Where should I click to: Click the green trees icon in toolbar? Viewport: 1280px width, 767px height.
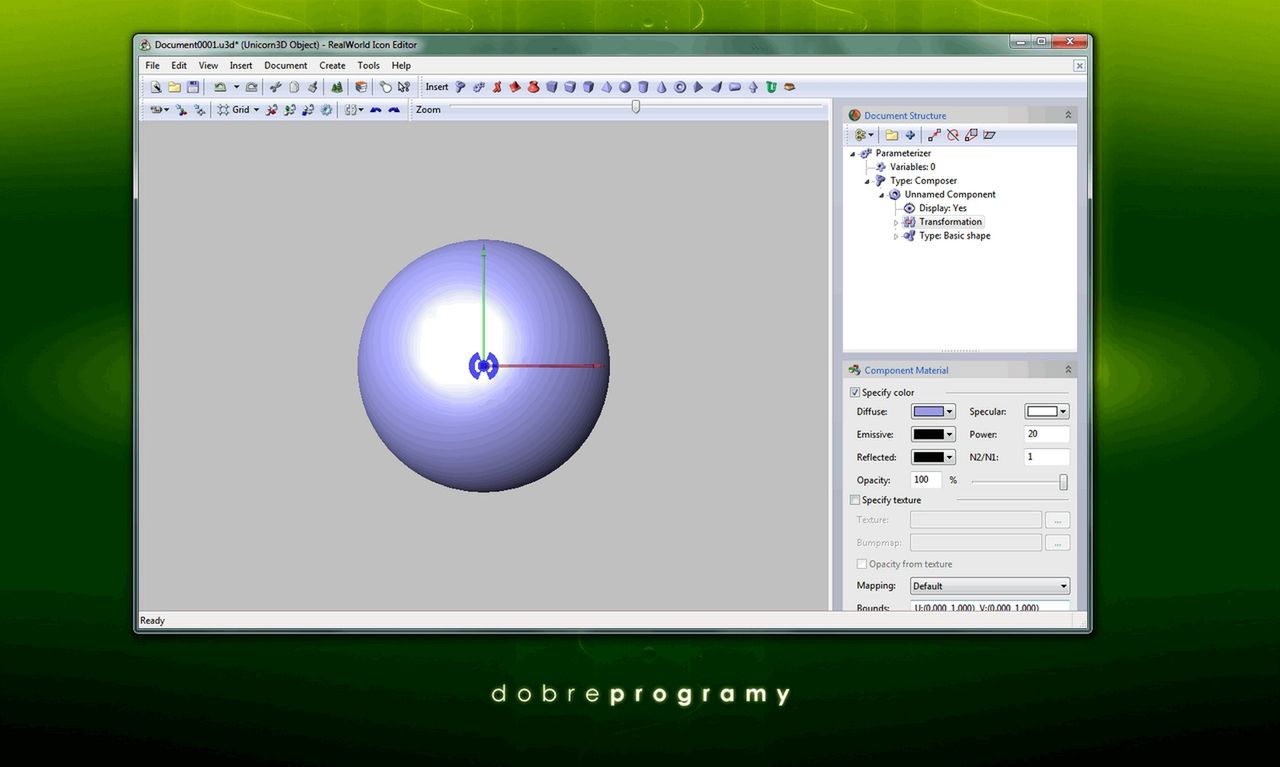coord(337,87)
